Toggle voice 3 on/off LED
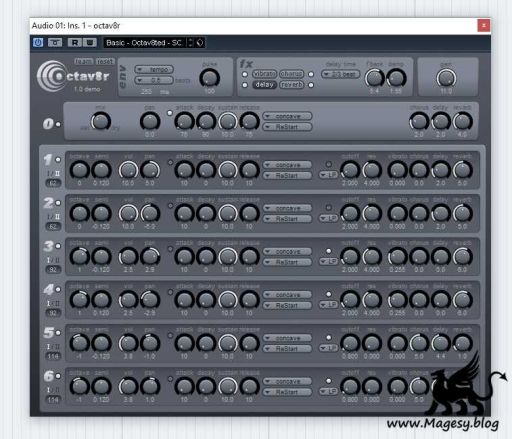Screen dimensions: 512x439 point(58,246)
